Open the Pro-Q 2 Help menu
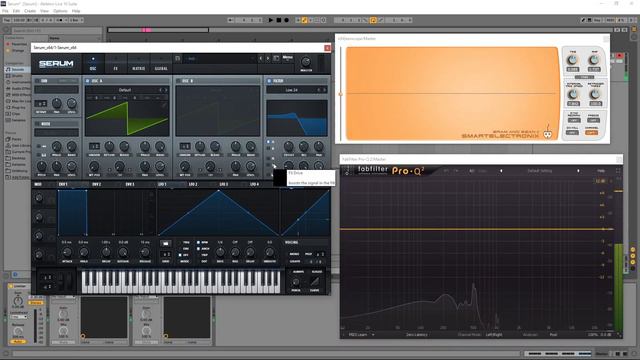The height and width of the screenshot is (360, 640). pos(601,171)
